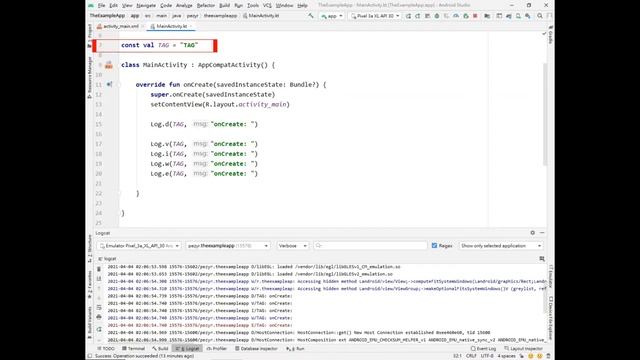Viewport: 640px width, 360px height.
Task: Click the CRLF line separator status item
Action: coord(471,356)
